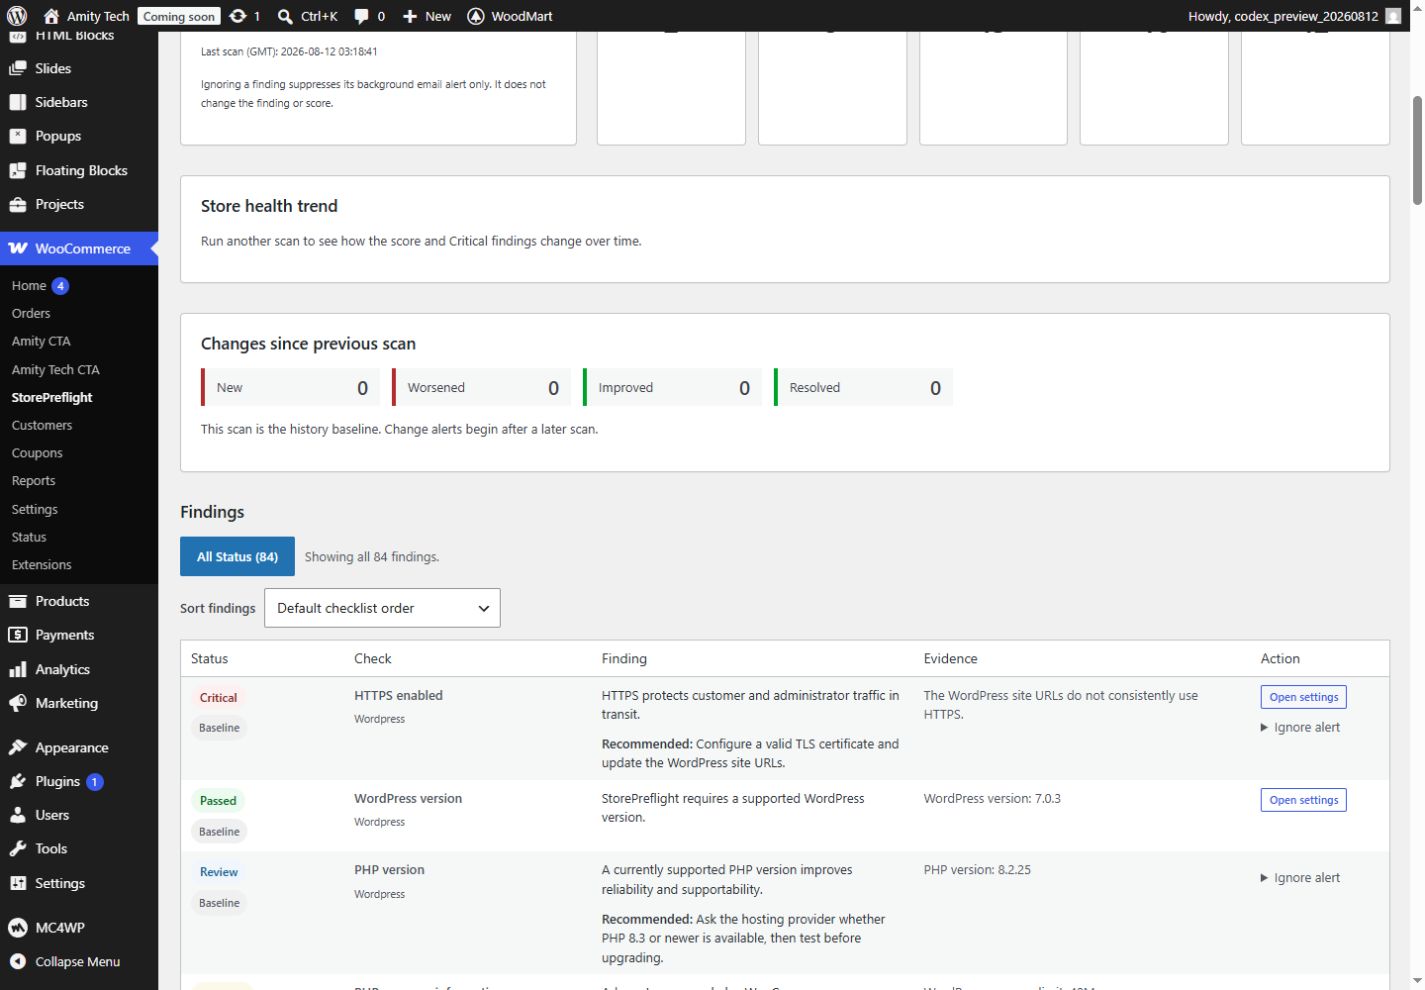
Task: Click the plus New icon
Action: [410, 16]
